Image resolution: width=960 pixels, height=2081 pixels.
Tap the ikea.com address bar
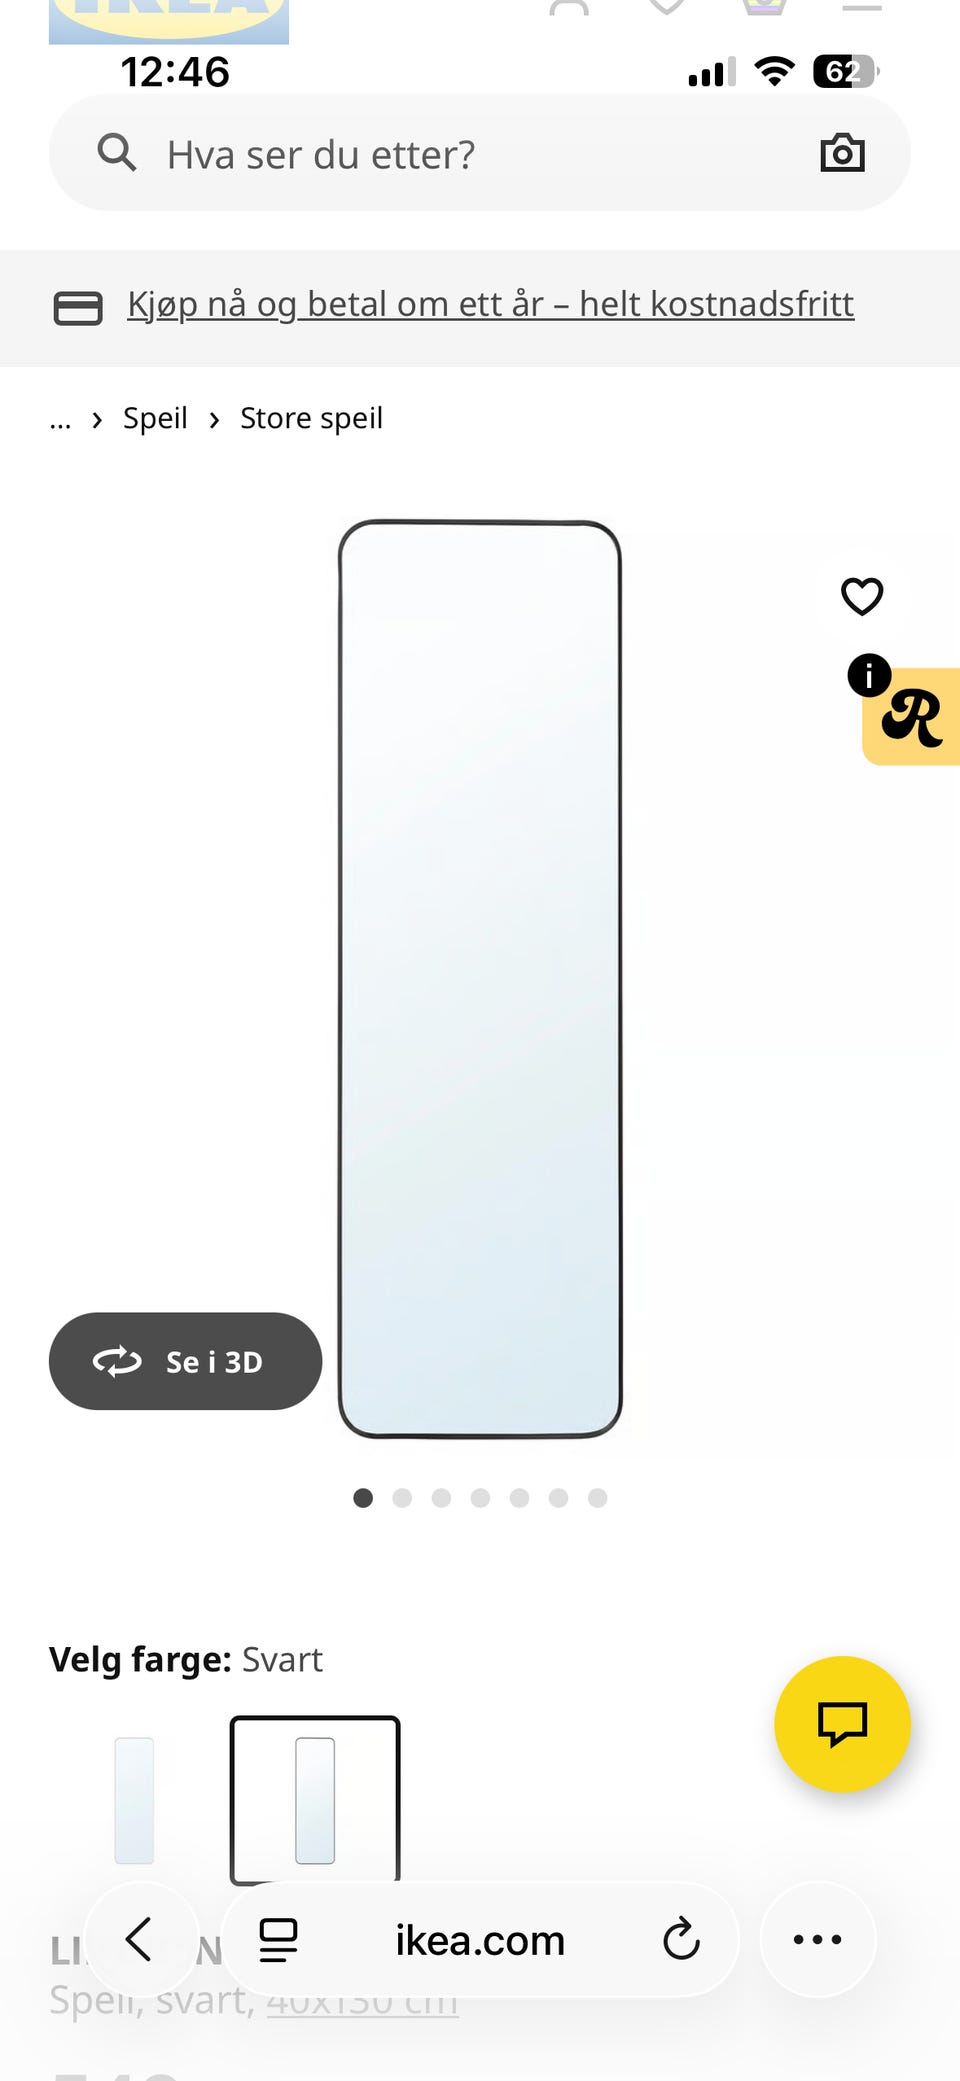pos(480,1940)
